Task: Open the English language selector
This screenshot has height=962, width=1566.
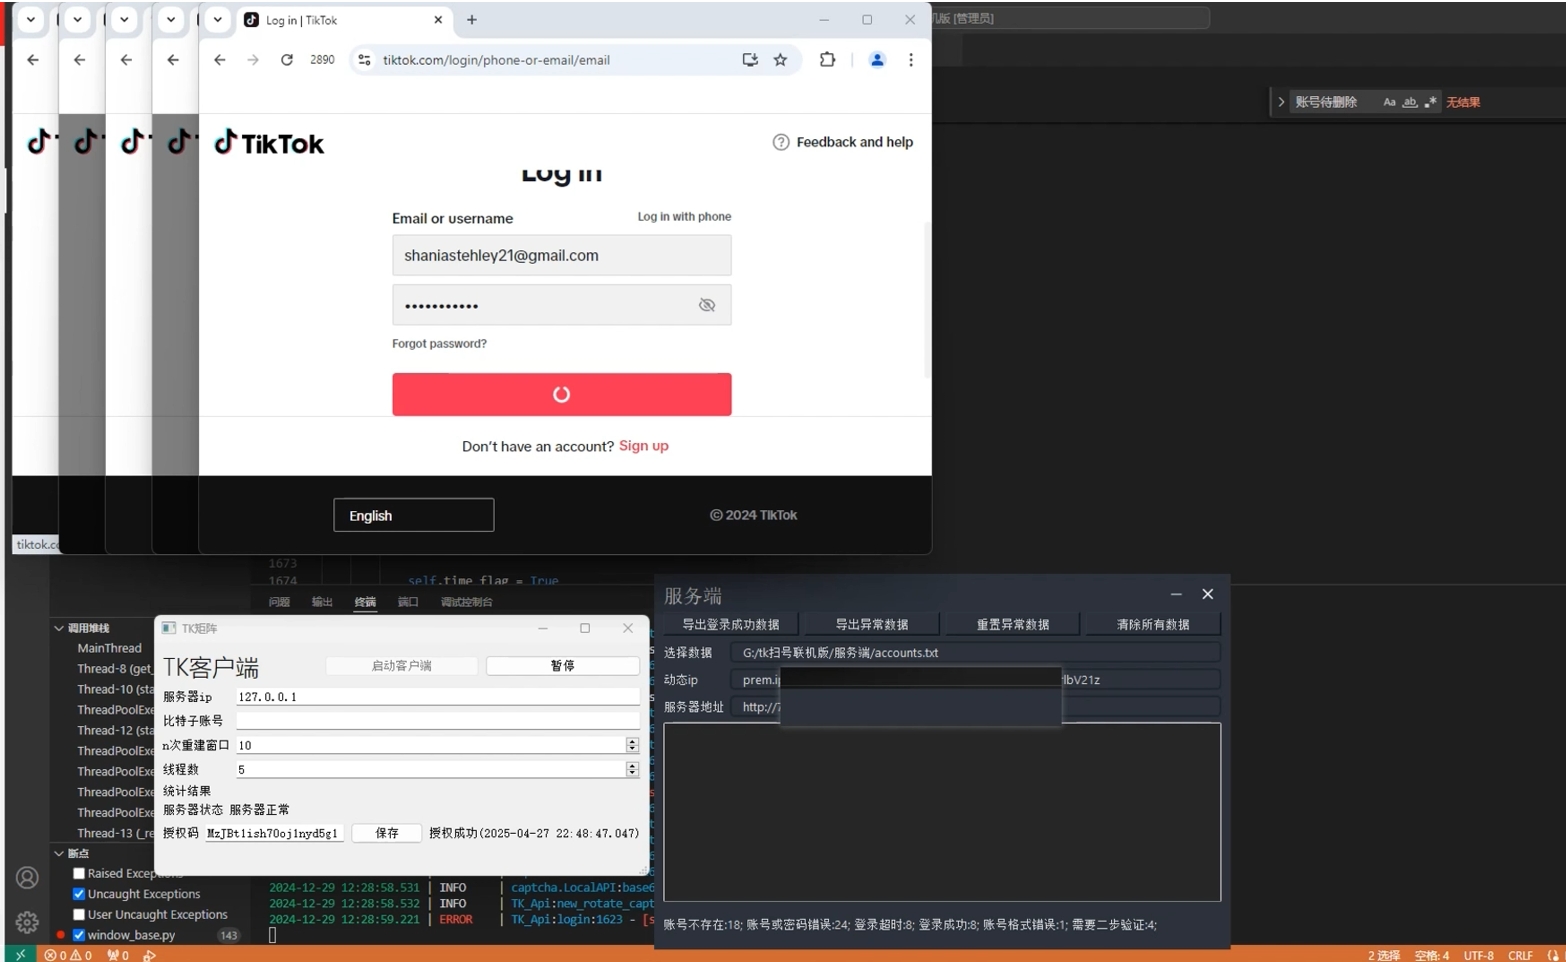Action: (x=413, y=515)
